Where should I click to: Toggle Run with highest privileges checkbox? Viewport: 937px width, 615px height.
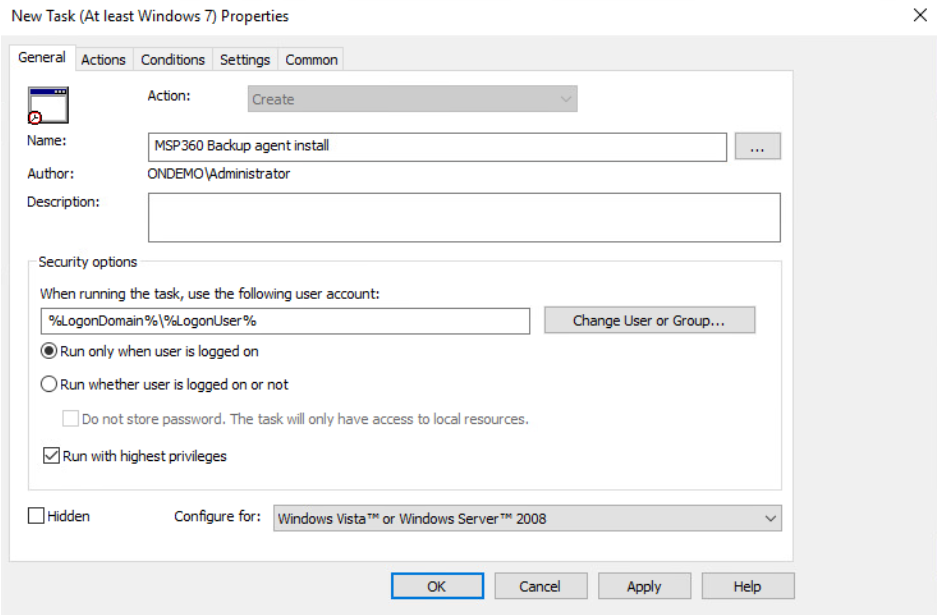coord(51,455)
